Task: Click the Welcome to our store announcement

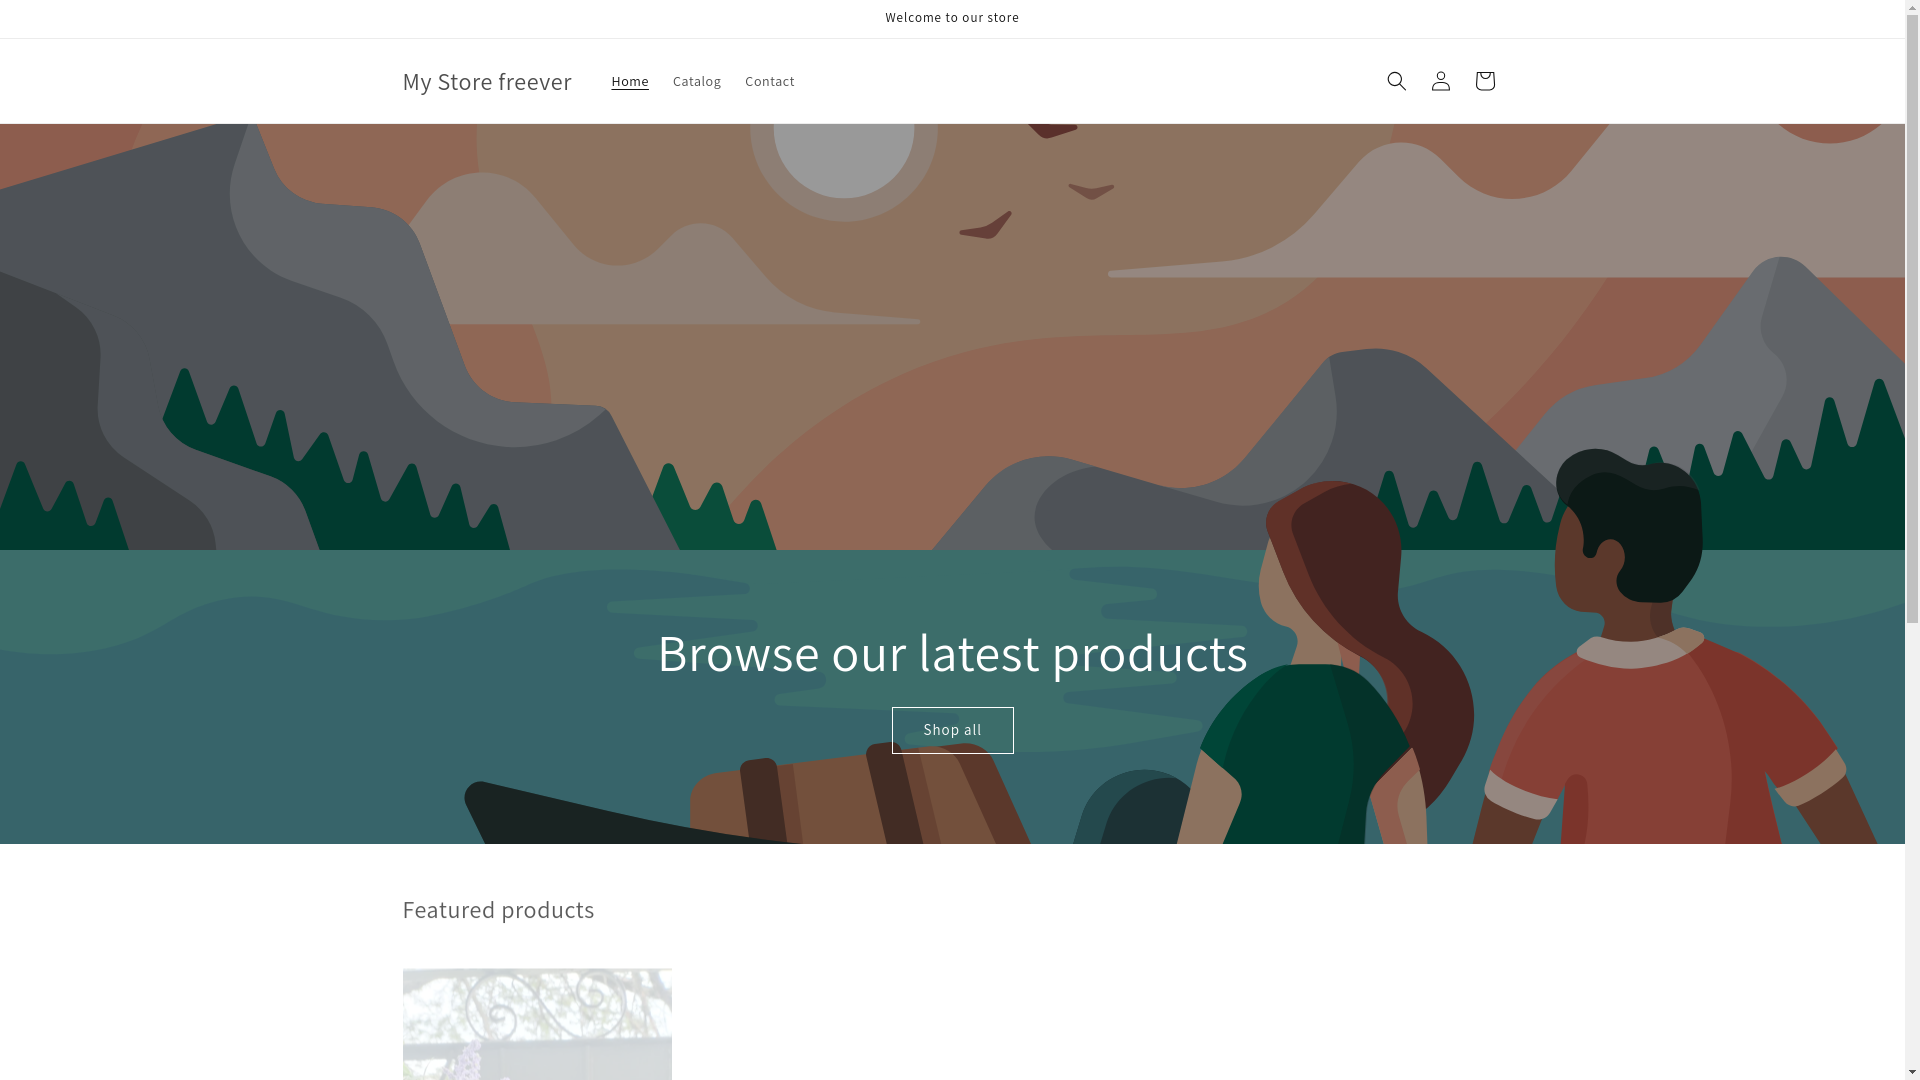Action: pyautogui.click(x=952, y=18)
